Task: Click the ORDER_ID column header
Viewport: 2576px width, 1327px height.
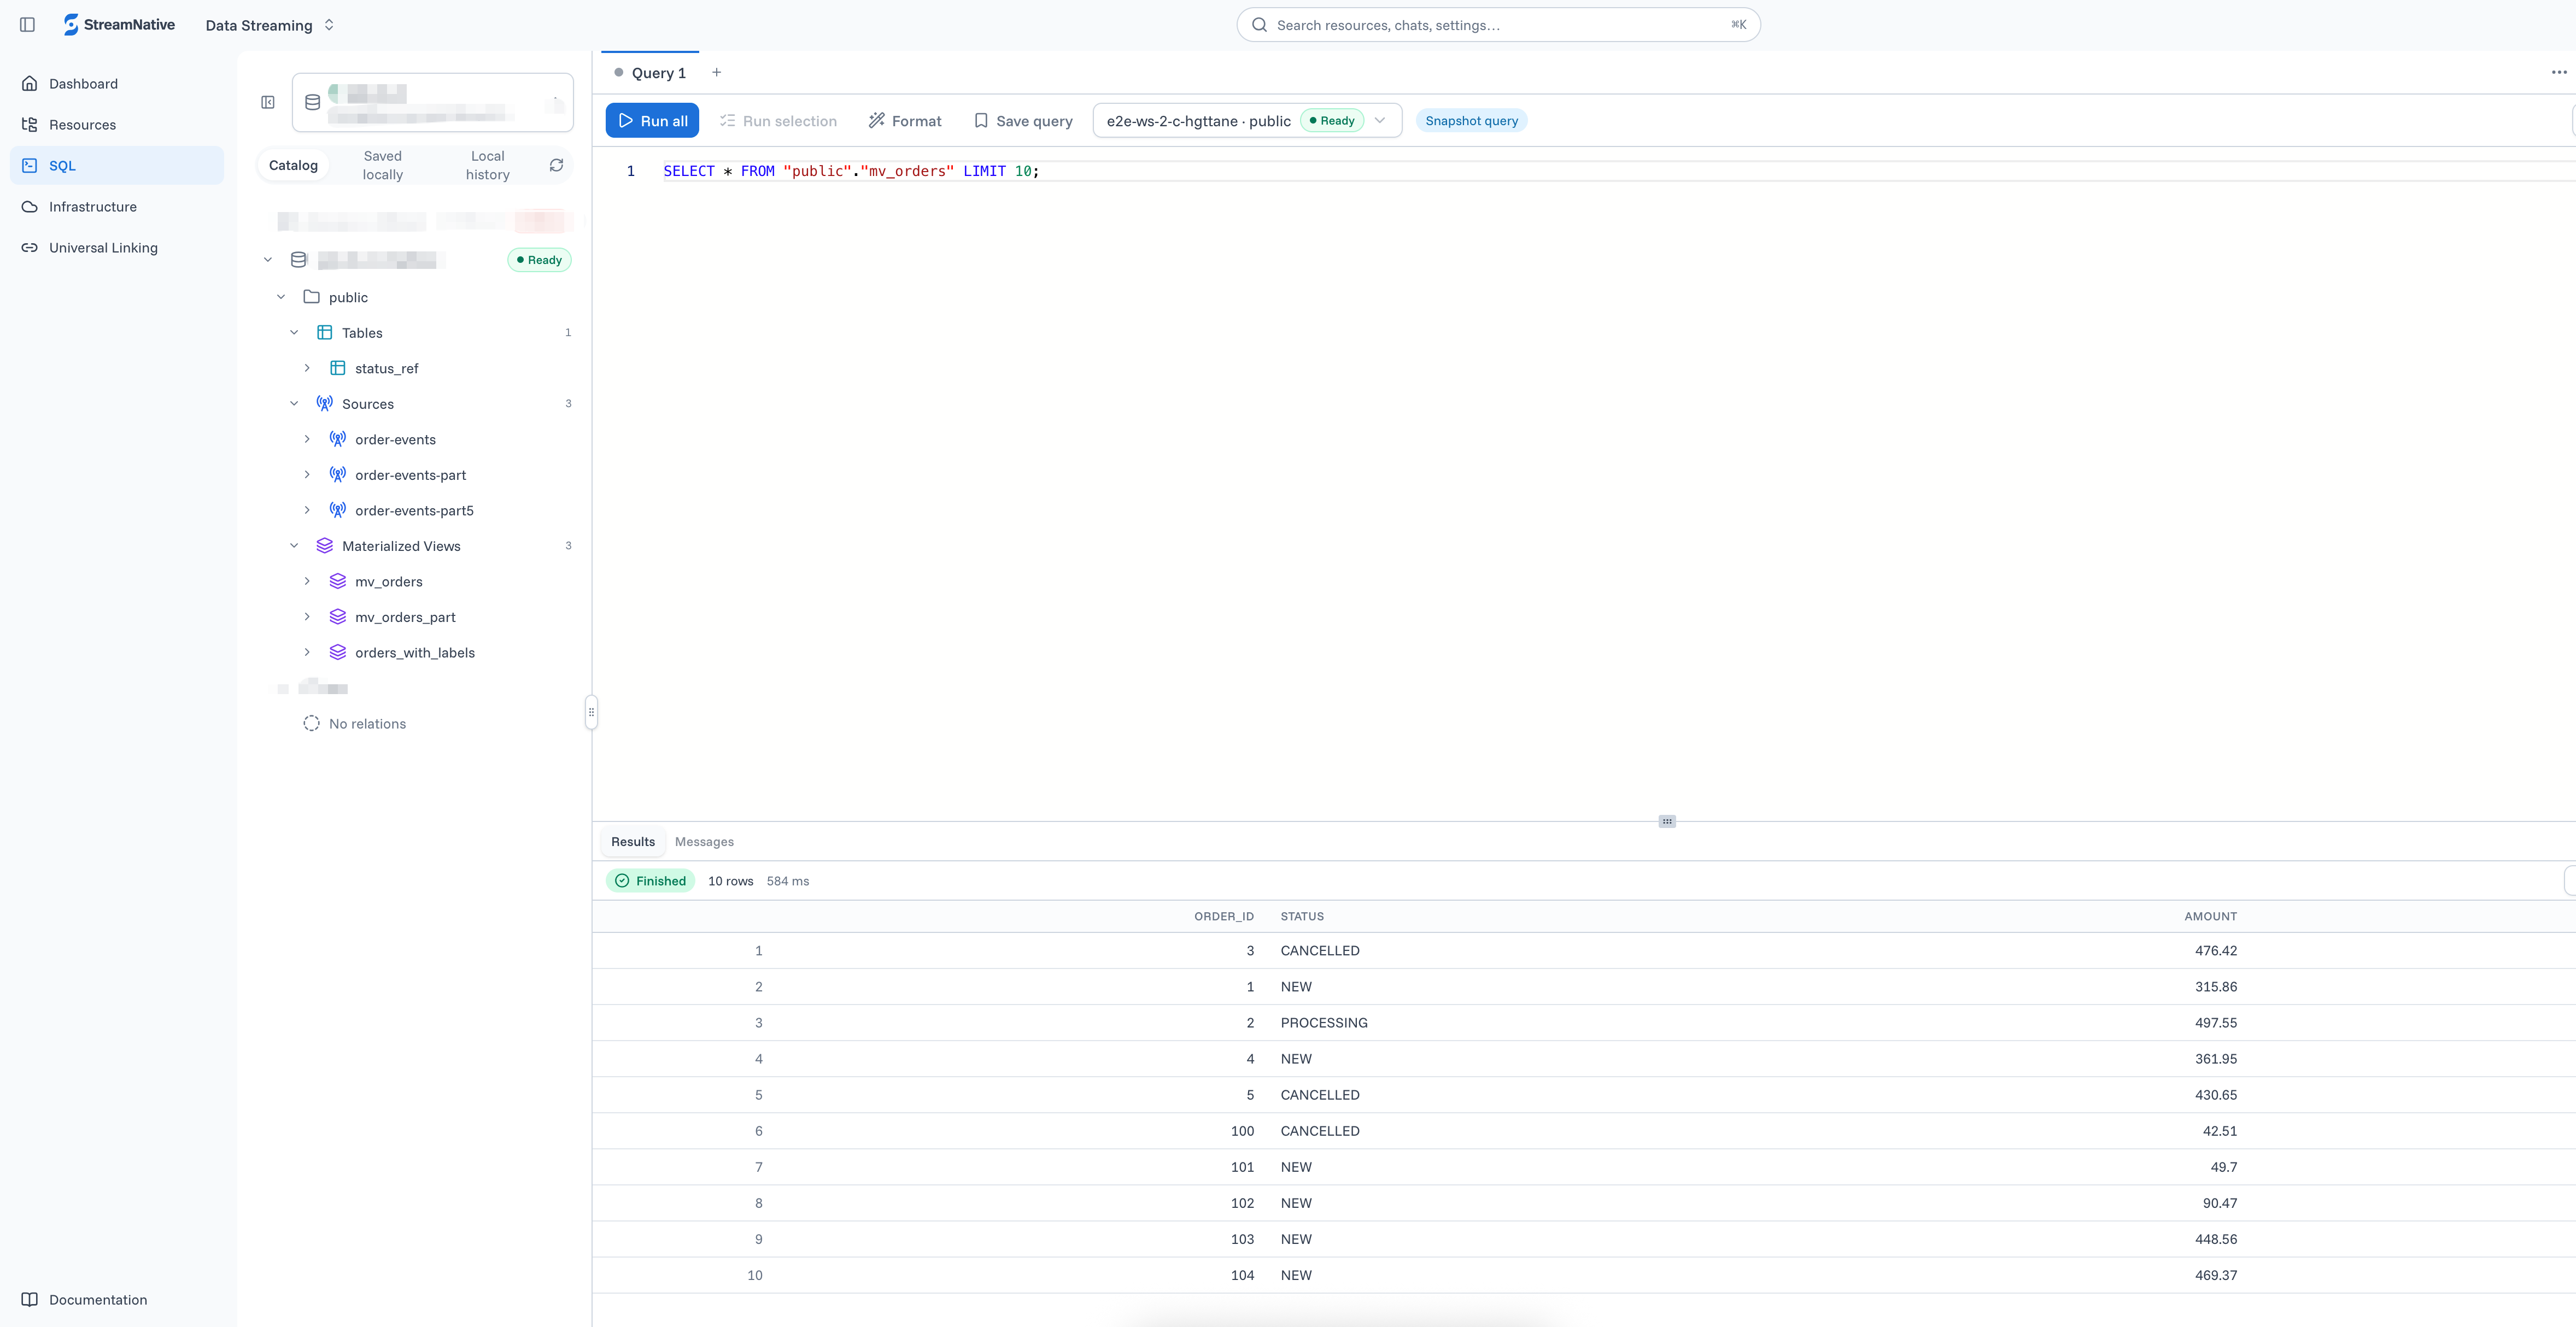Action: (x=1224, y=917)
